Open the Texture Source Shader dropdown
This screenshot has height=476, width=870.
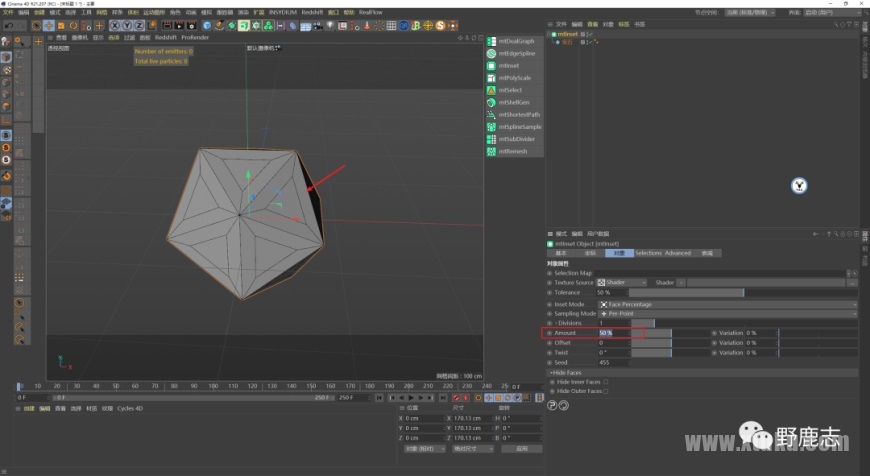(621, 282)
